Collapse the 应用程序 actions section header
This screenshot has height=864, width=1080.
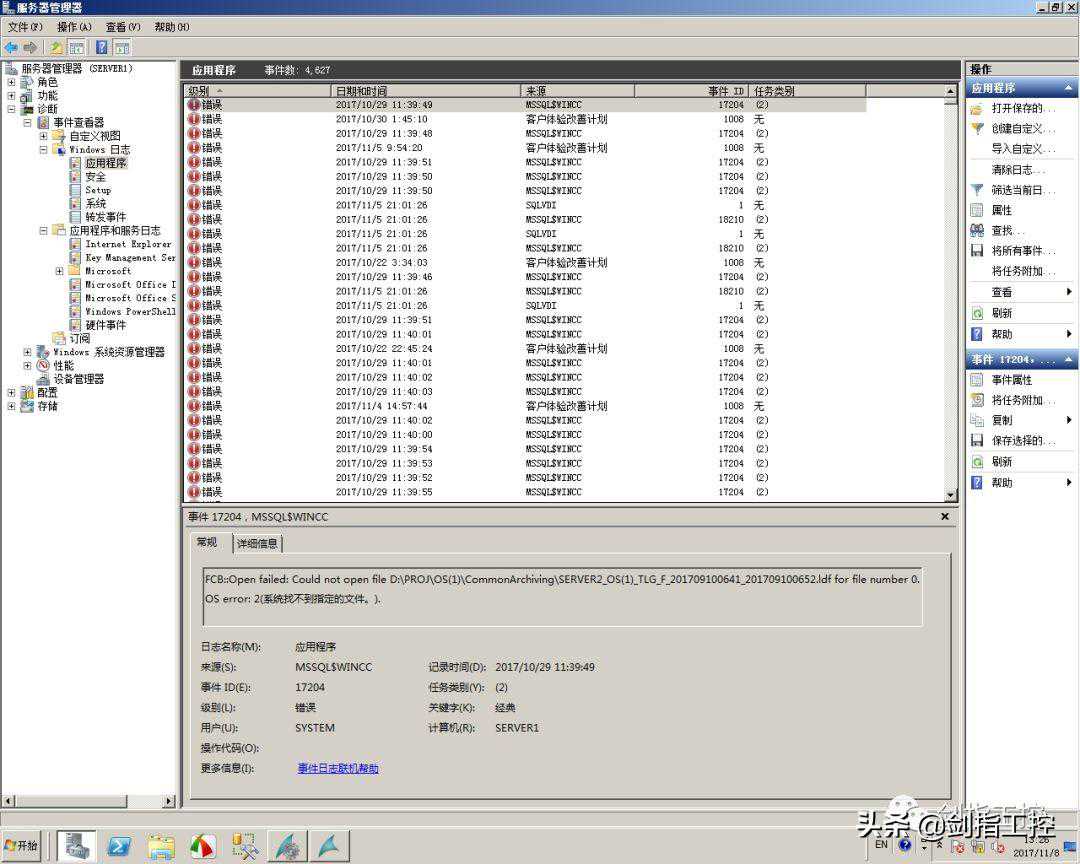tap(1069, 89)
